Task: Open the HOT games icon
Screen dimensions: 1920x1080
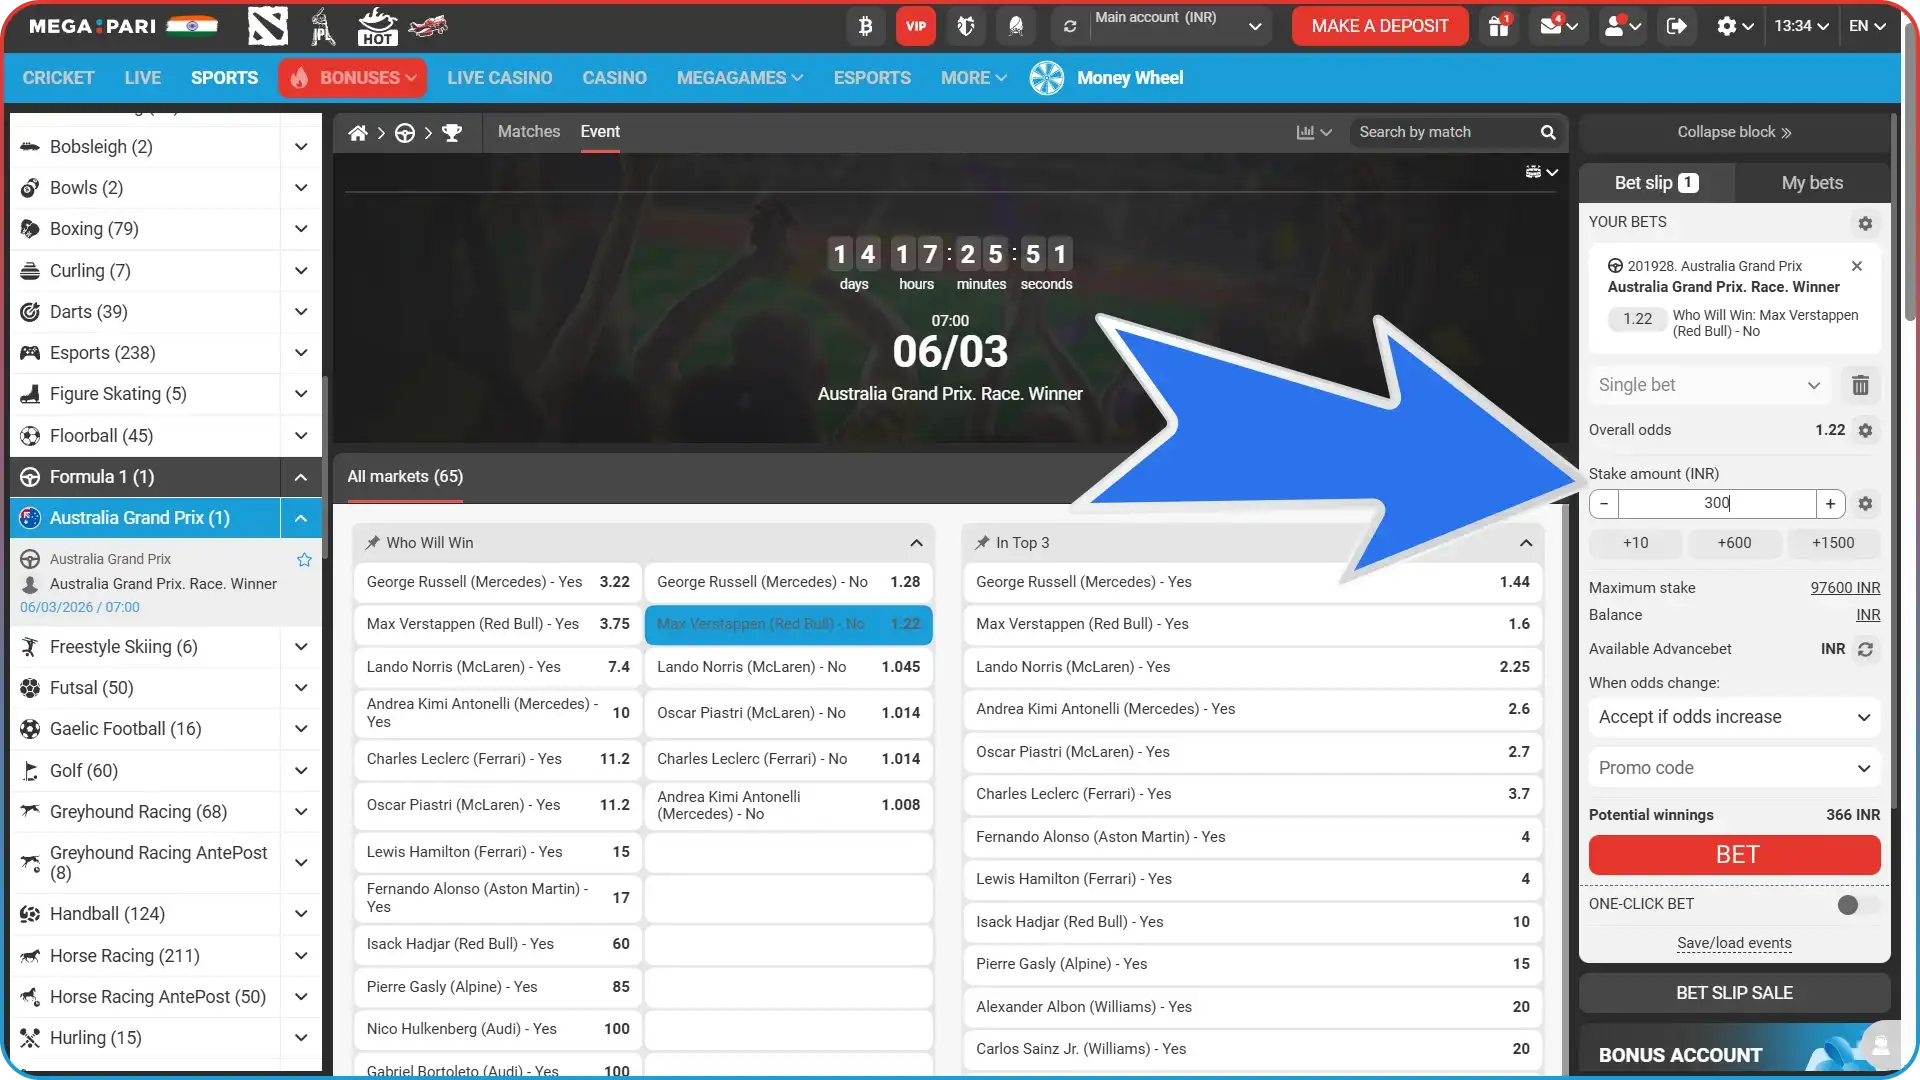Action: (x=377, y=26)
